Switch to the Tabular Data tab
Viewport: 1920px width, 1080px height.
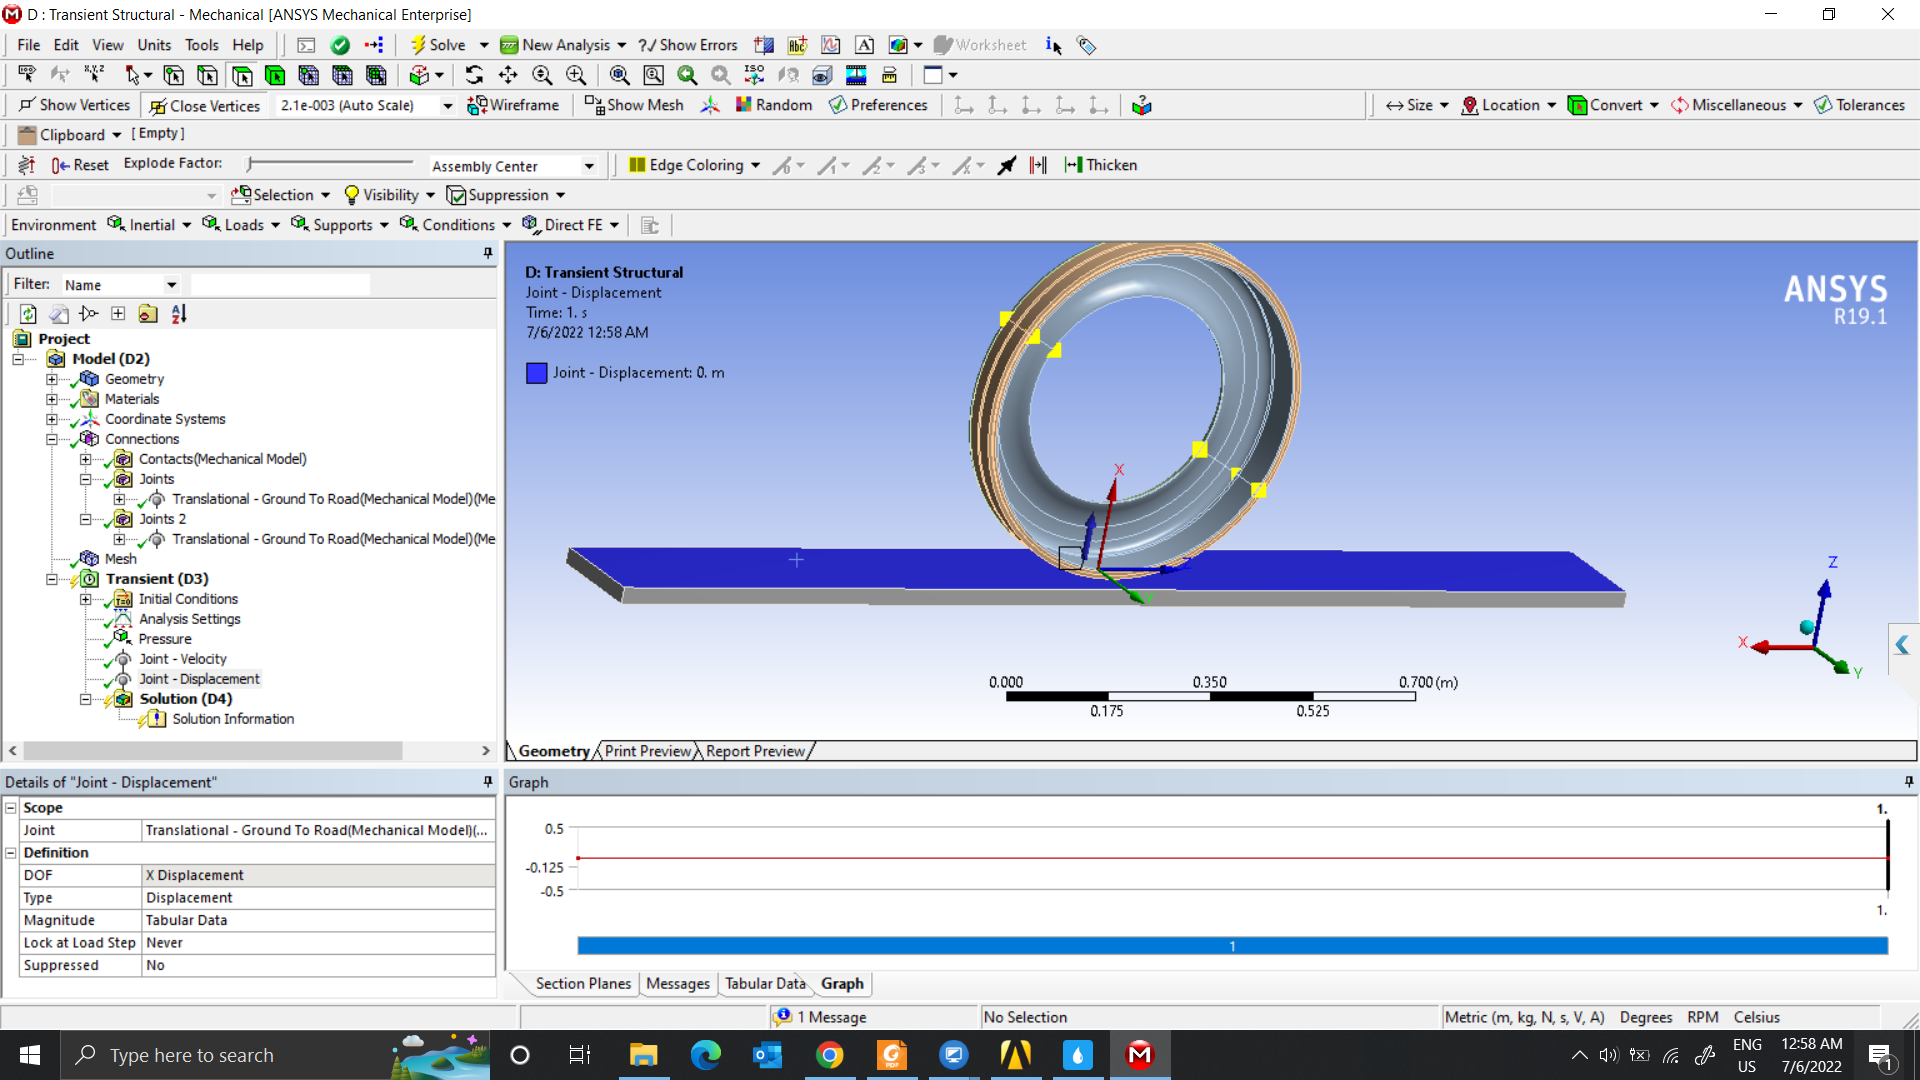click(764, 984)
